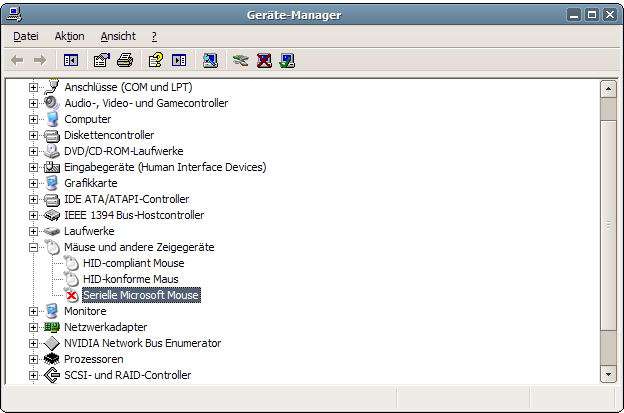
Task: Click the Diskettencontroller icon
Action: (52, 135)
